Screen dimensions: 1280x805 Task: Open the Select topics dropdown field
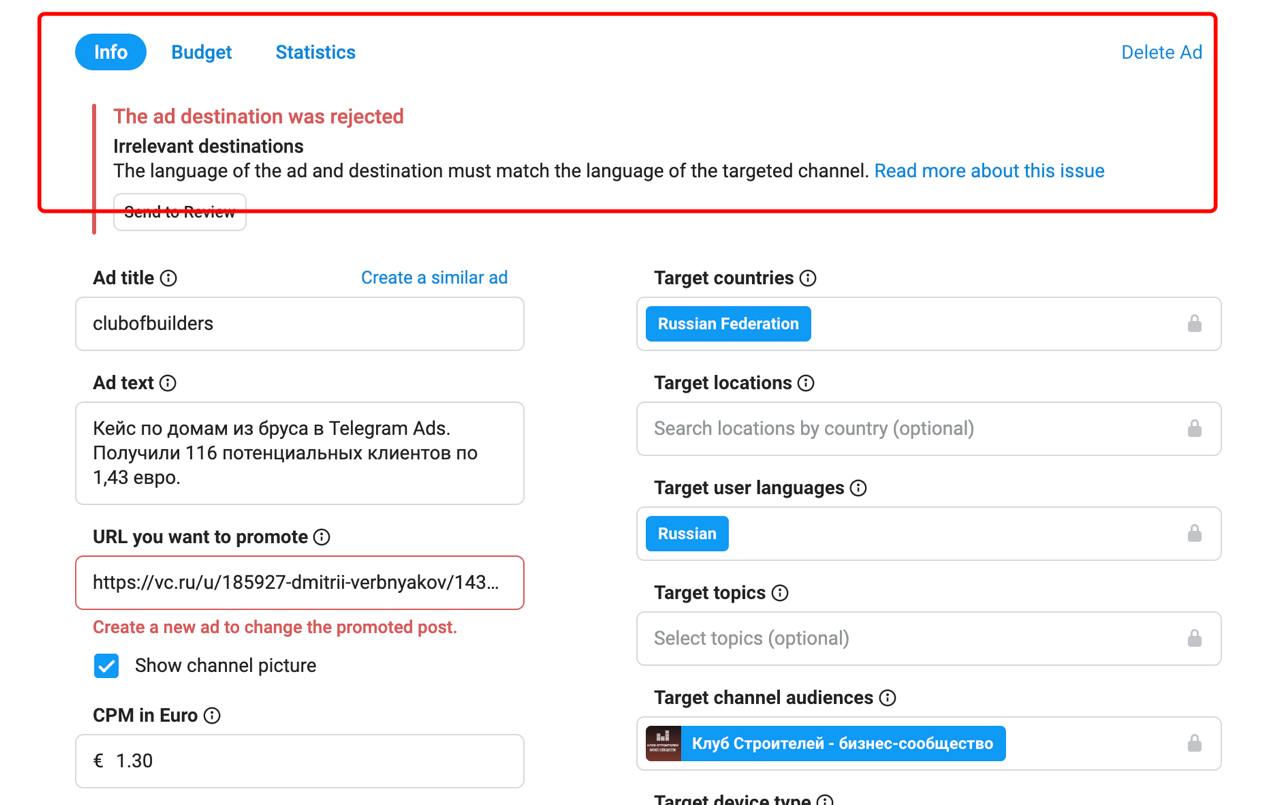click(929, 639)
